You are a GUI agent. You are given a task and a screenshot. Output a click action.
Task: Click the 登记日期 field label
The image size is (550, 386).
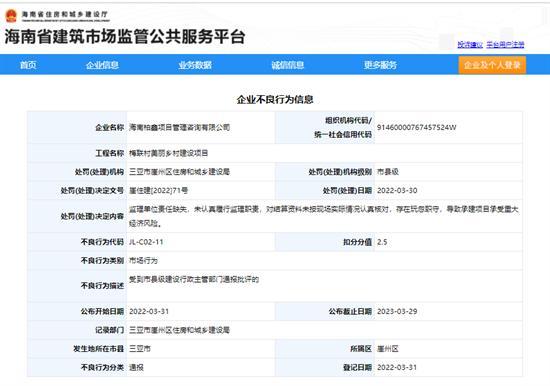coord(357,367)
